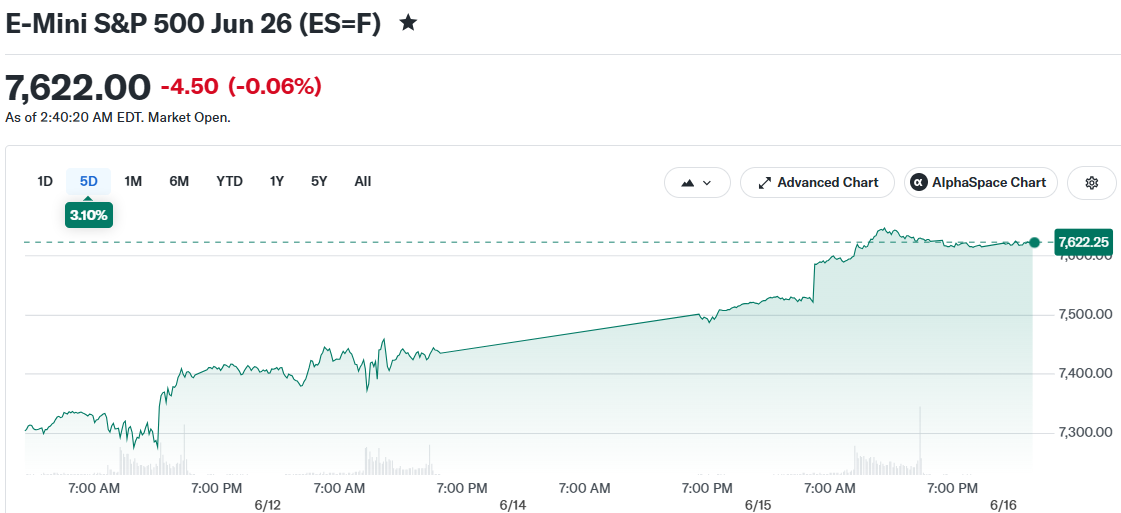Click the 7,300.00 y-axis label
1121x513 pixels.
click(x=1084, y=432)
